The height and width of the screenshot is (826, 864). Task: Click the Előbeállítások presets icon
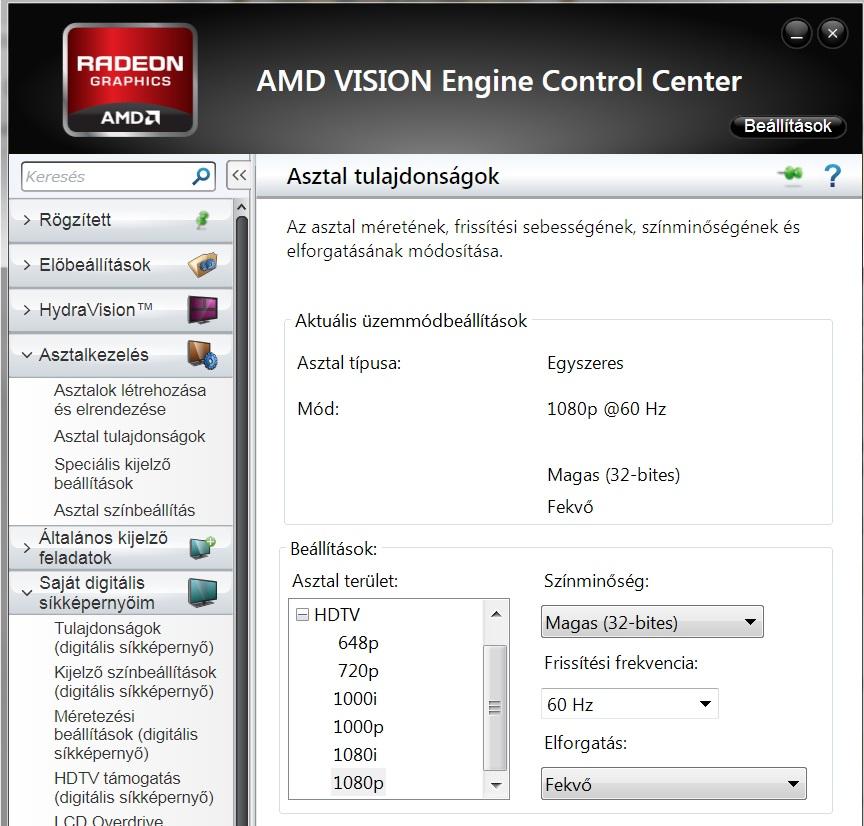202,264
